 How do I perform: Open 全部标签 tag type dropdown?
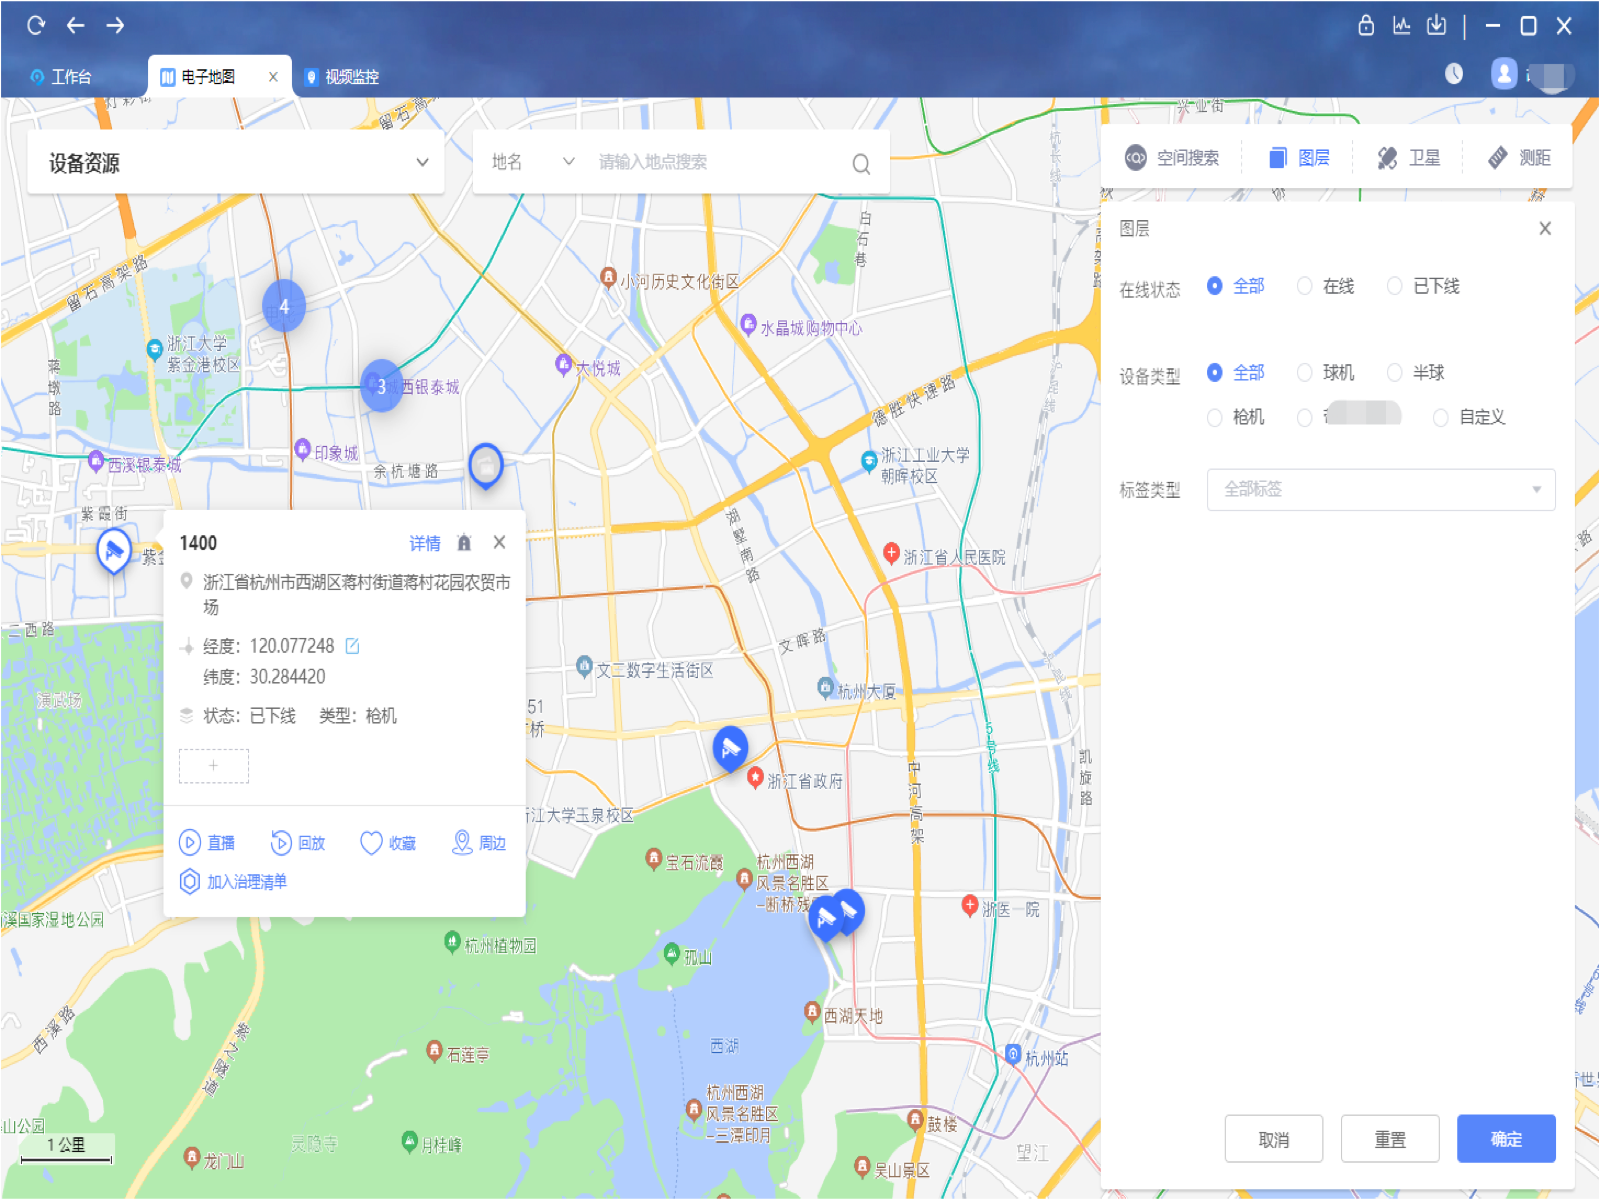coord(1381,489)
